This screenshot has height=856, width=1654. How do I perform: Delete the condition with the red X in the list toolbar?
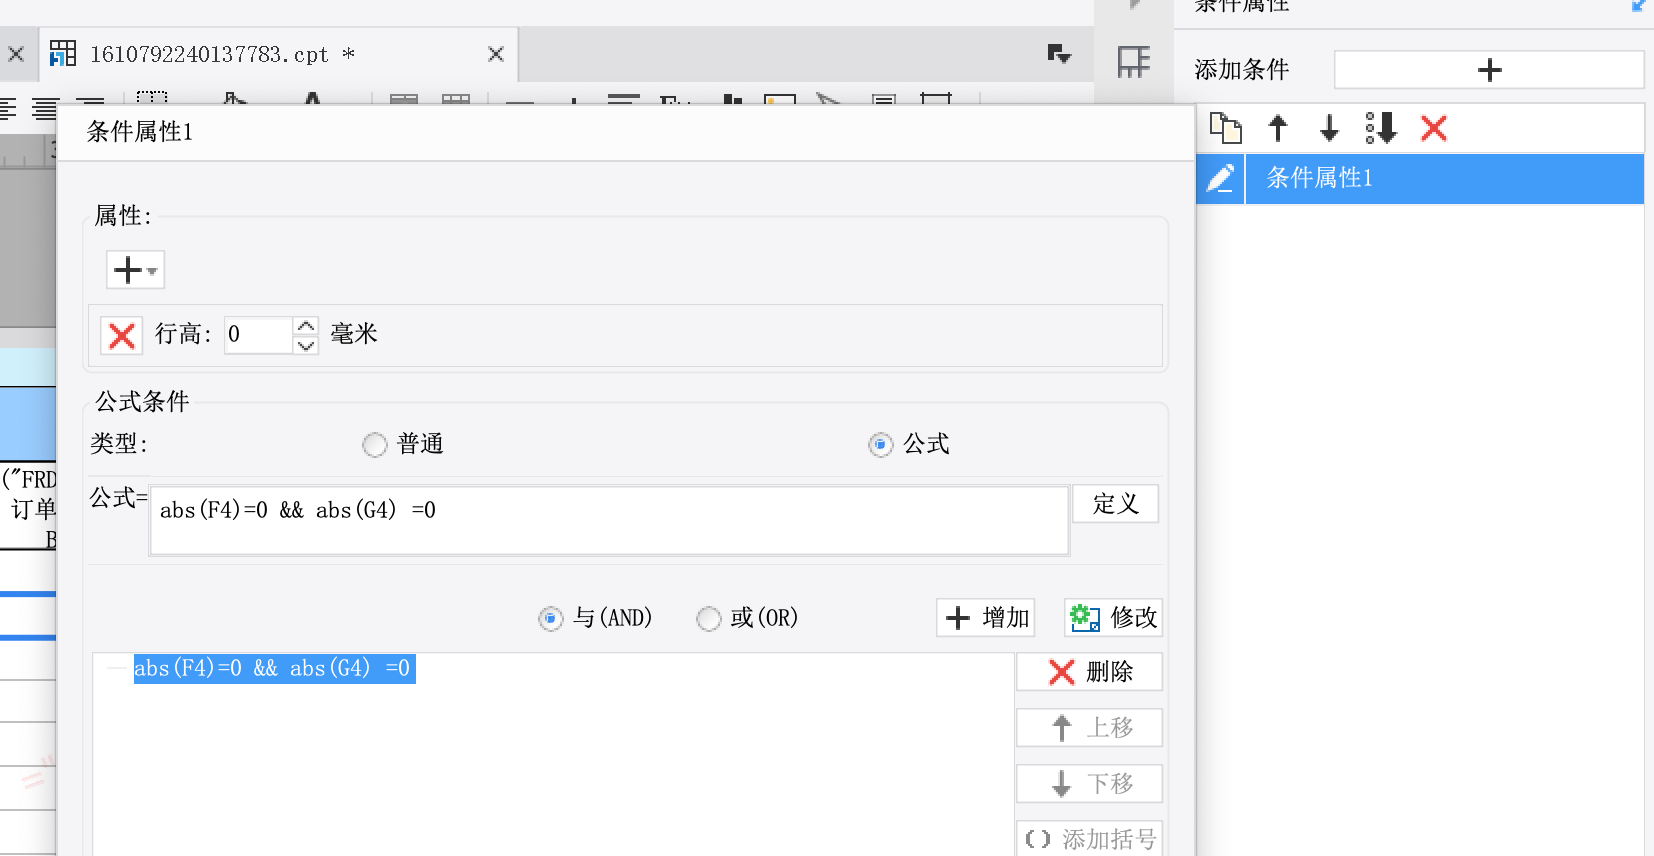tap(1434, 128)
